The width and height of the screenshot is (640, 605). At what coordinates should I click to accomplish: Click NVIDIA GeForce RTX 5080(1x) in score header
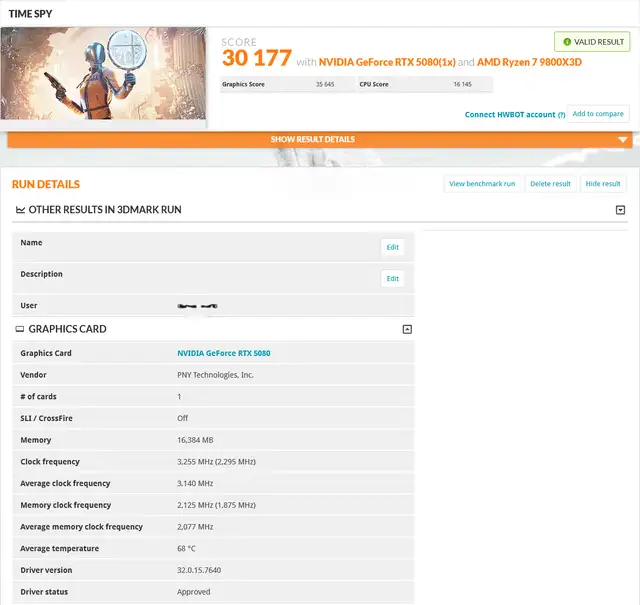point(387,62)
